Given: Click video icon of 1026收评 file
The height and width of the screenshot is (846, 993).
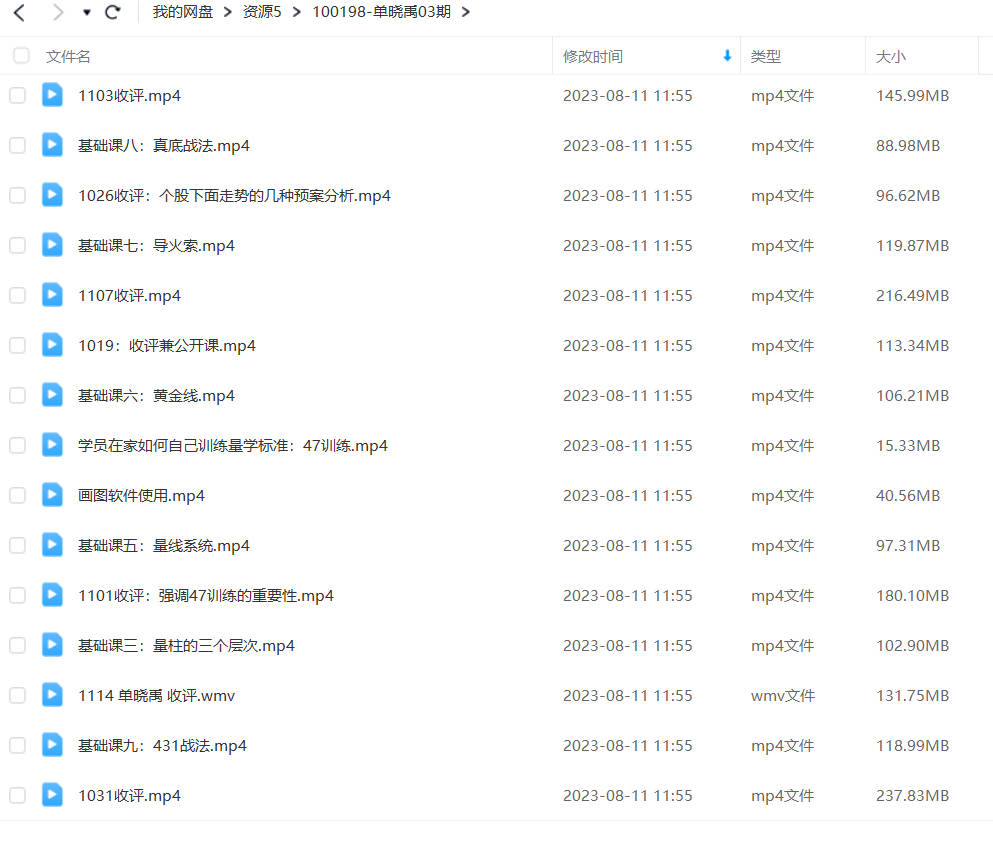Looking at the screenshot, I should click(52, 195).
